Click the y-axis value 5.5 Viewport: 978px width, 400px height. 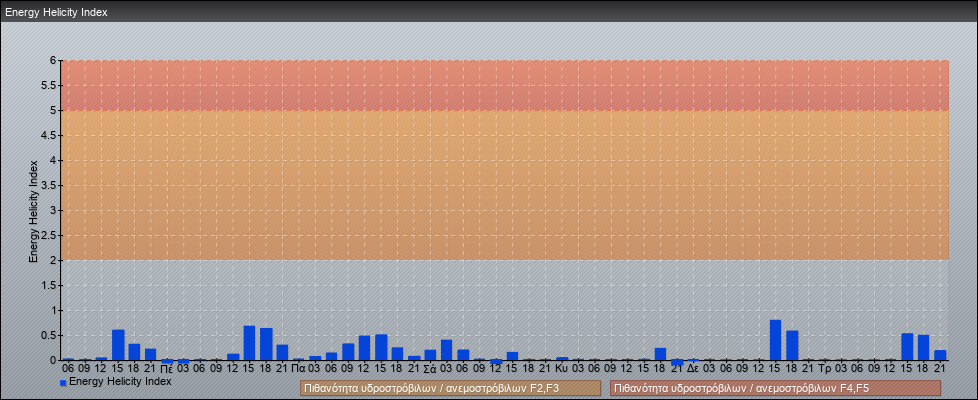pyautogui.click(x=49, y=85)
